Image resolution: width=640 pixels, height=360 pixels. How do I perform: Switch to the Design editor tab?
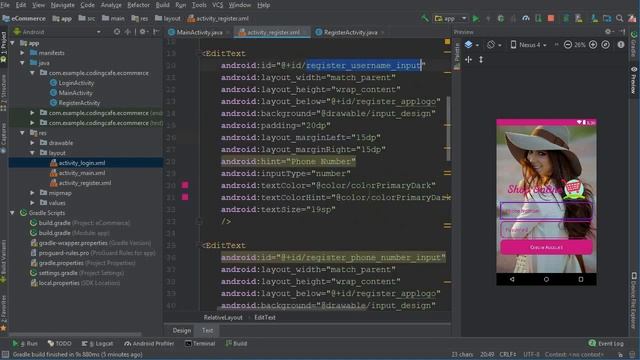click(182, 331)
